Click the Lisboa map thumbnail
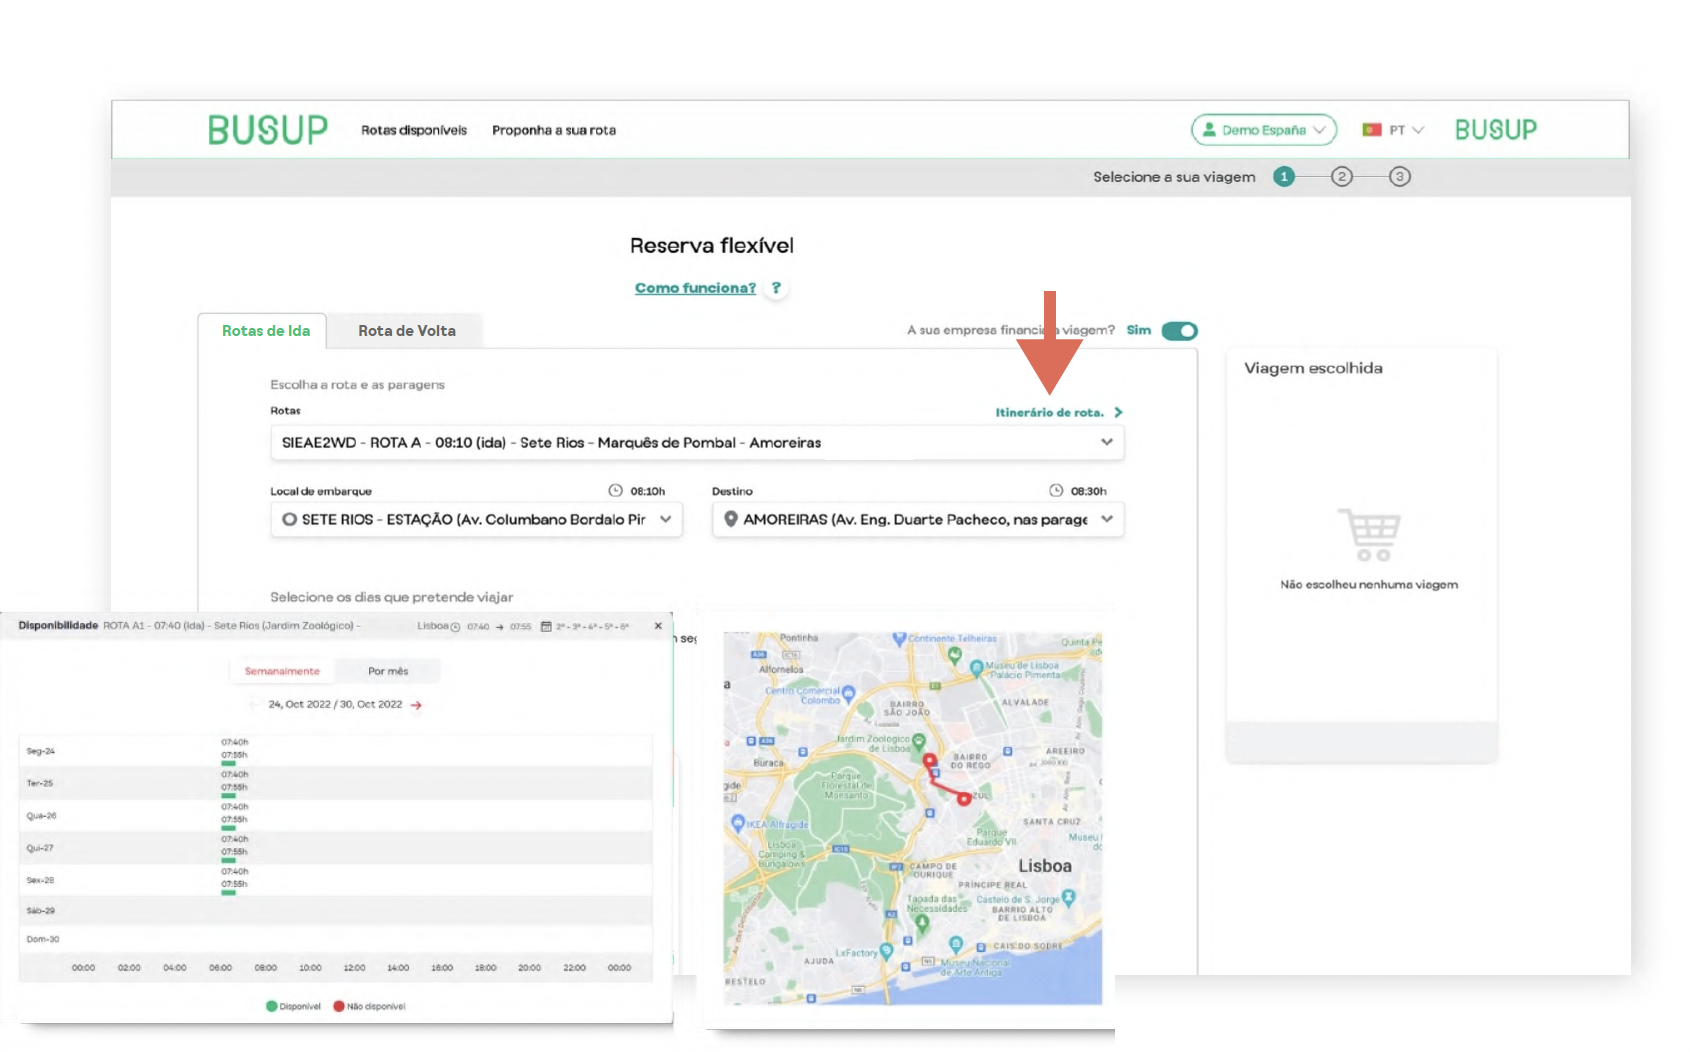Image resolution: width=1690 pixels, height=1052 pixels. (x=913, y=818)
